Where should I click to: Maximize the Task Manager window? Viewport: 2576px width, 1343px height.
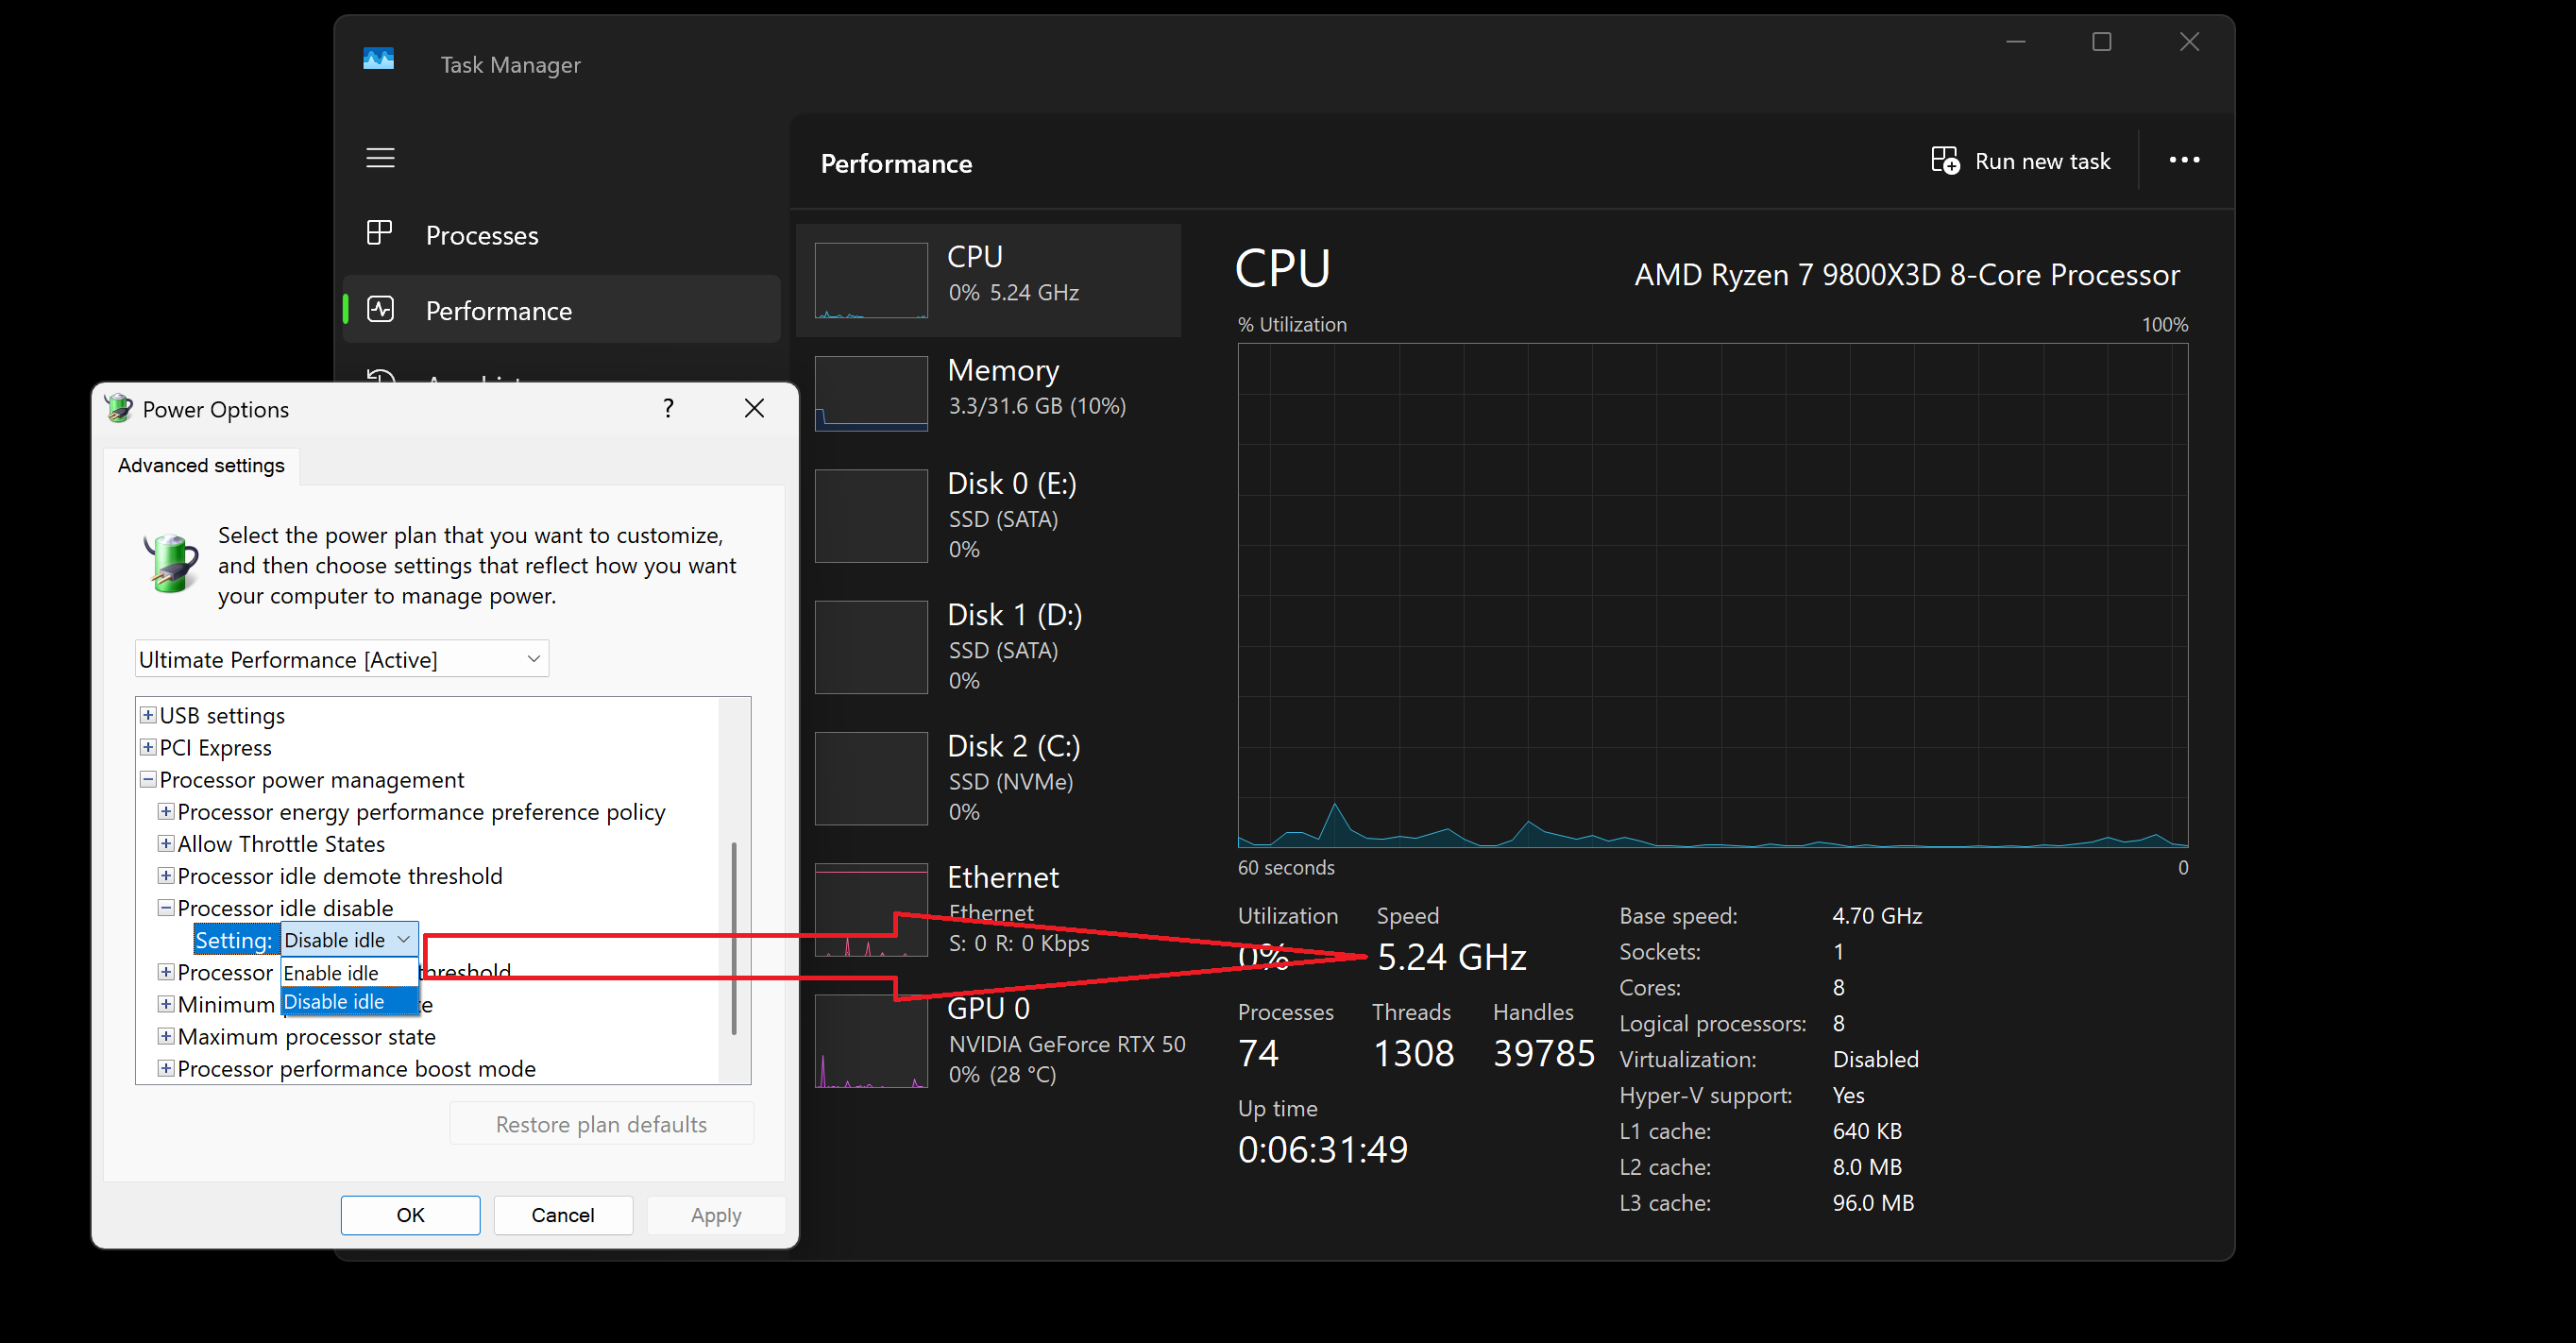pyautogui.click(x=2101, y=42)
